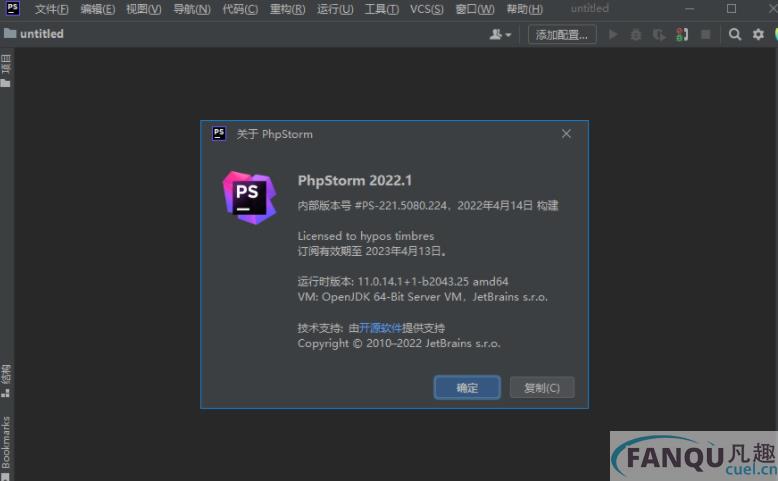Open the 视图(V) menu
Image resolution: width=778 pixels, height=481 pixels.
pos(143,9)
